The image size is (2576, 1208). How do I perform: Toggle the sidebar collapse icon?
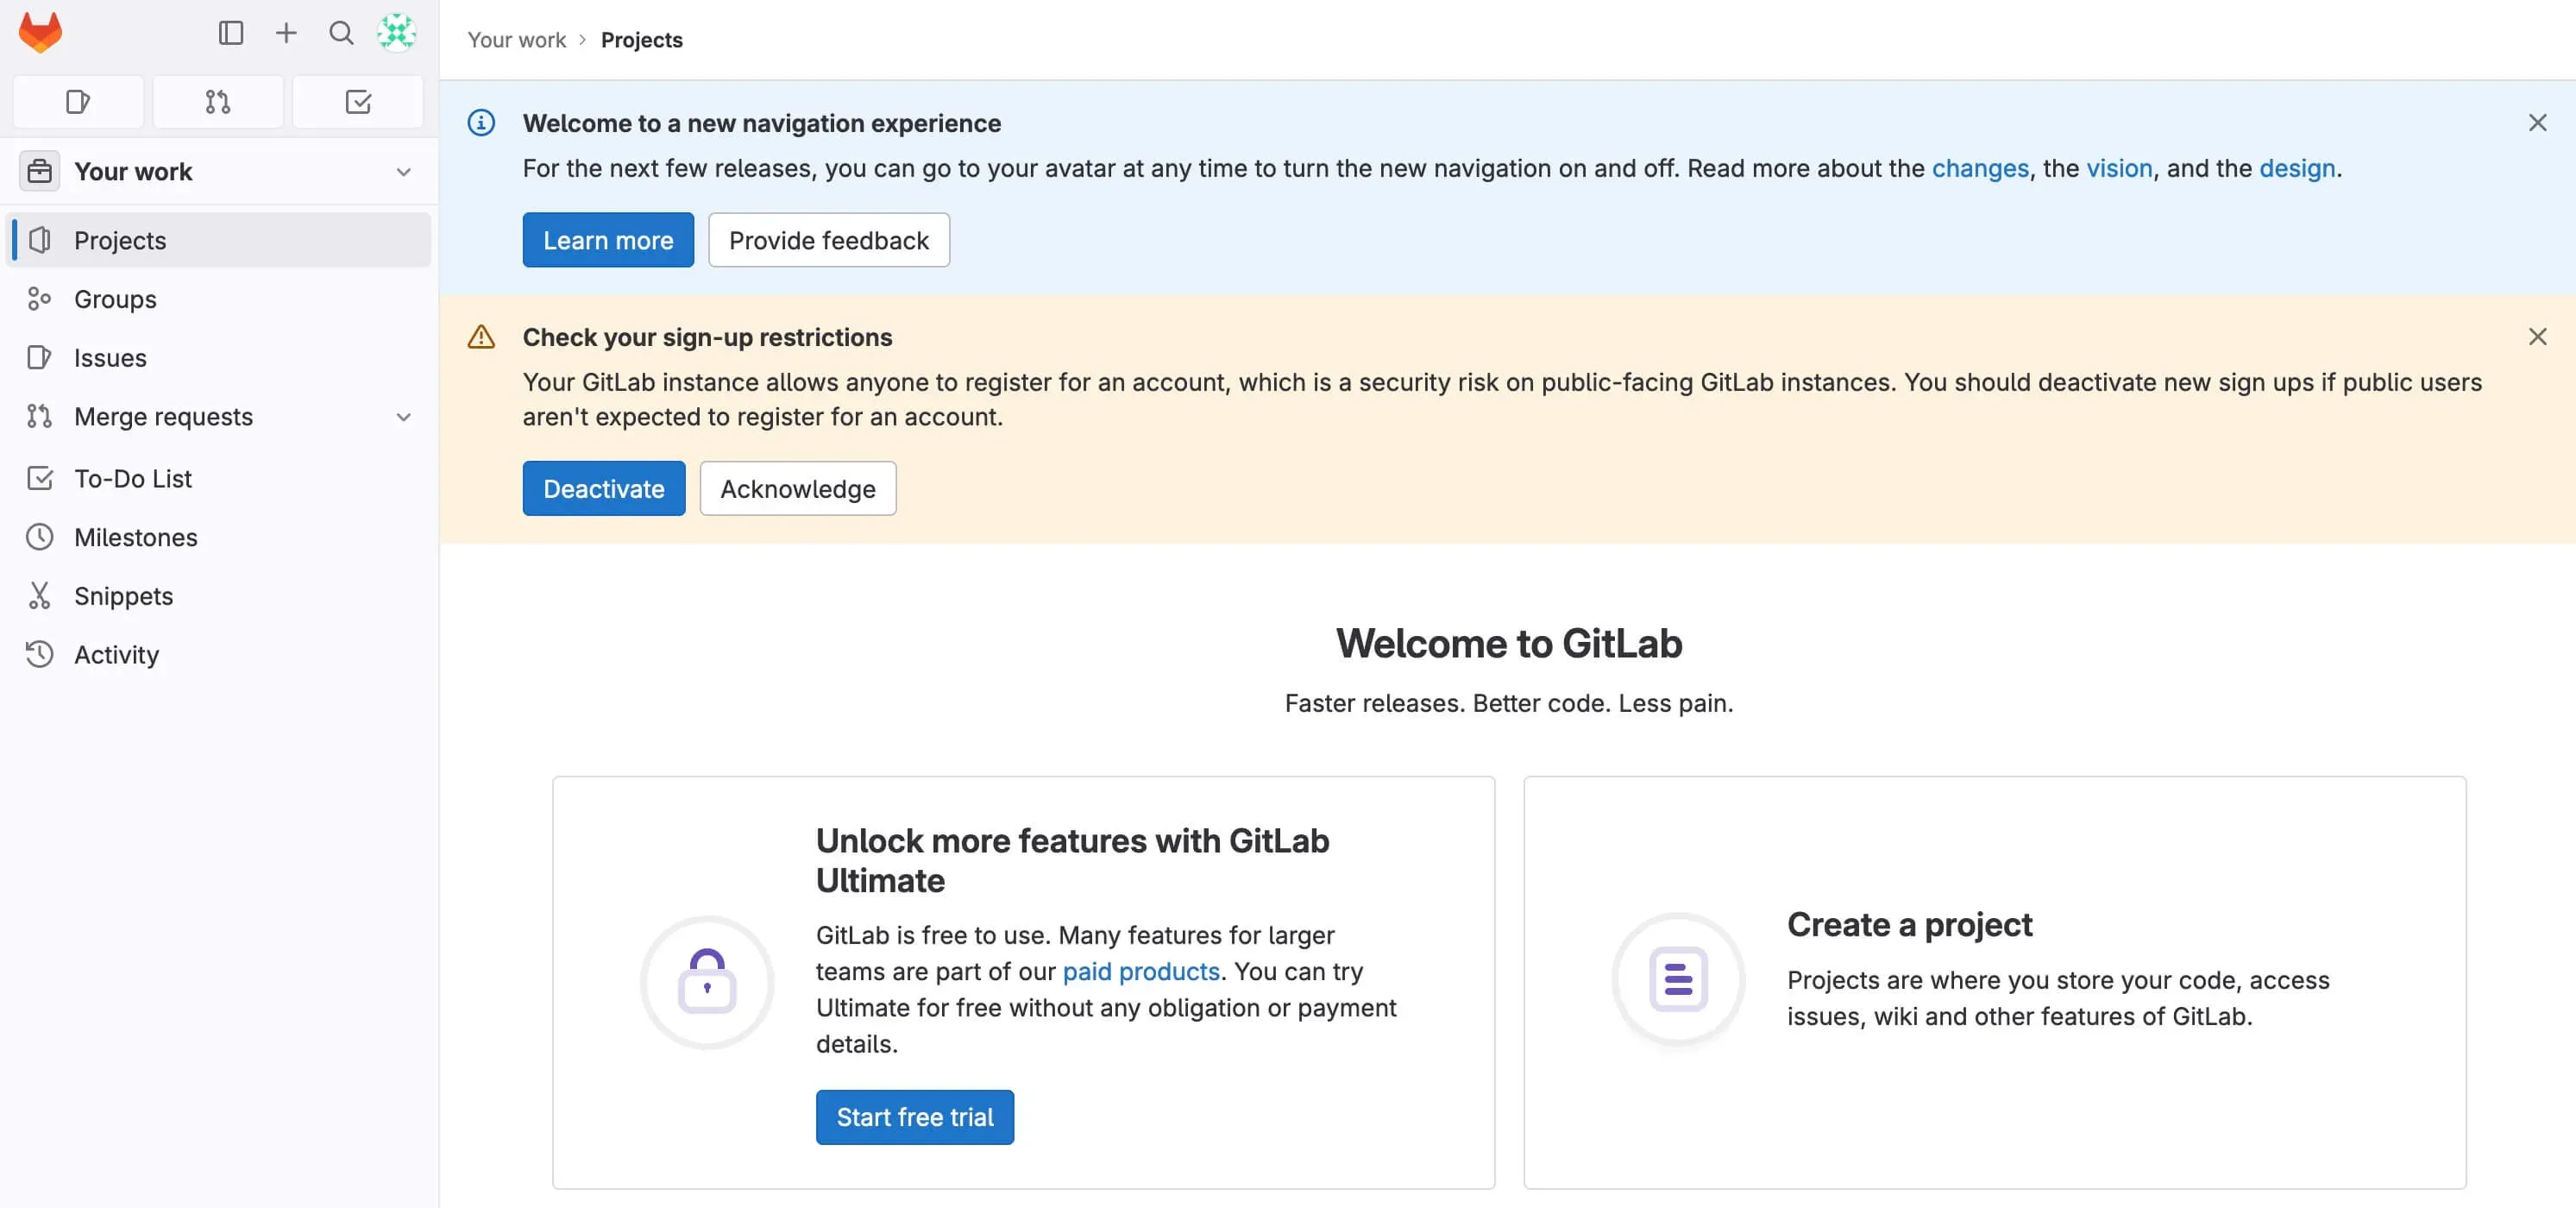(231, 33)
